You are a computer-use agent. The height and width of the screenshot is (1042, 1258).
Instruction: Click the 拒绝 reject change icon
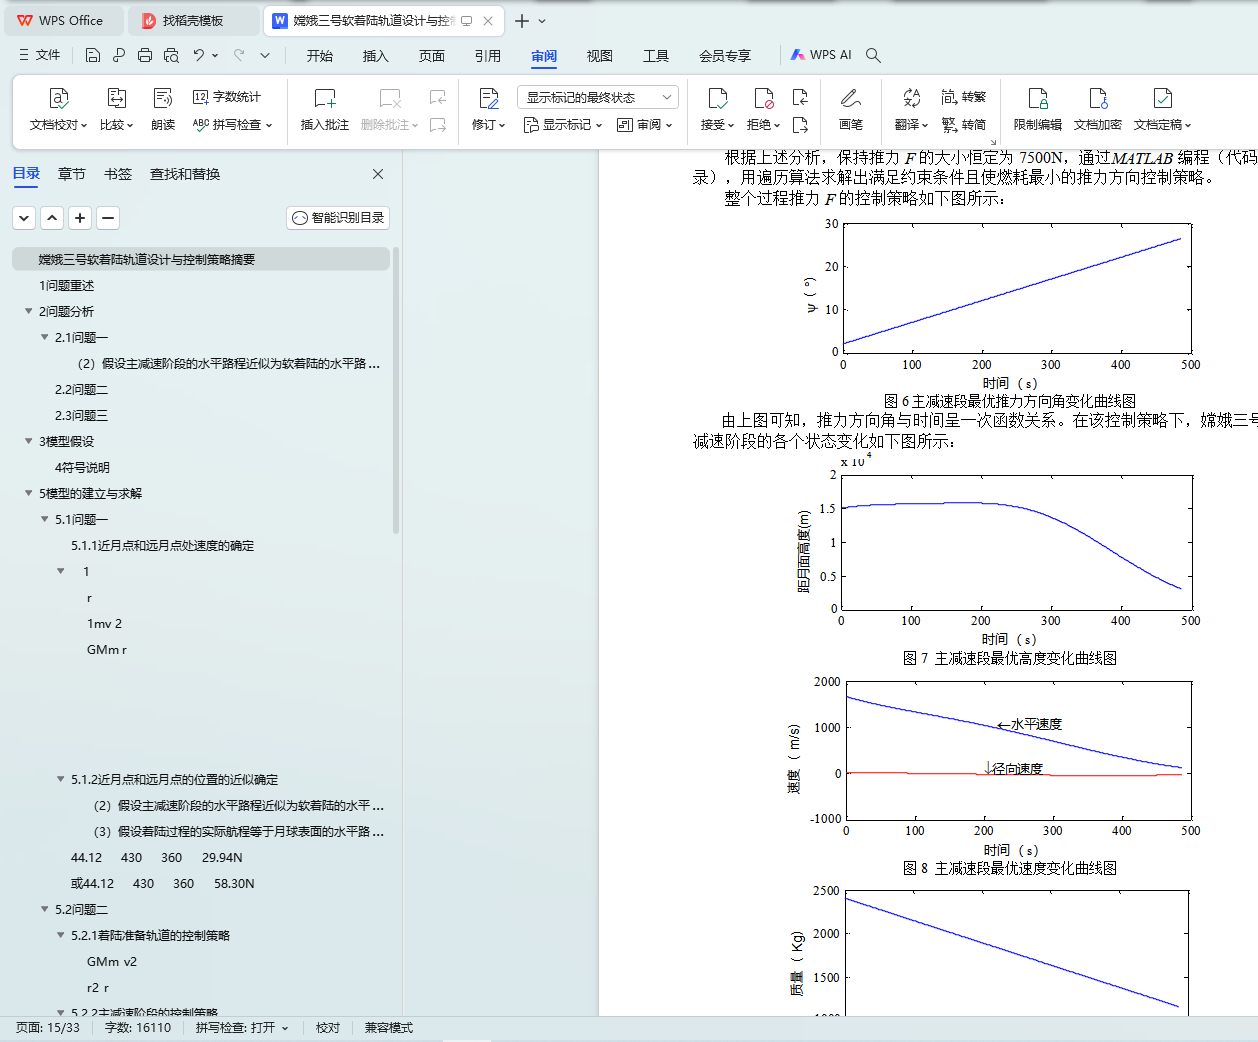(x=764, y=98)
